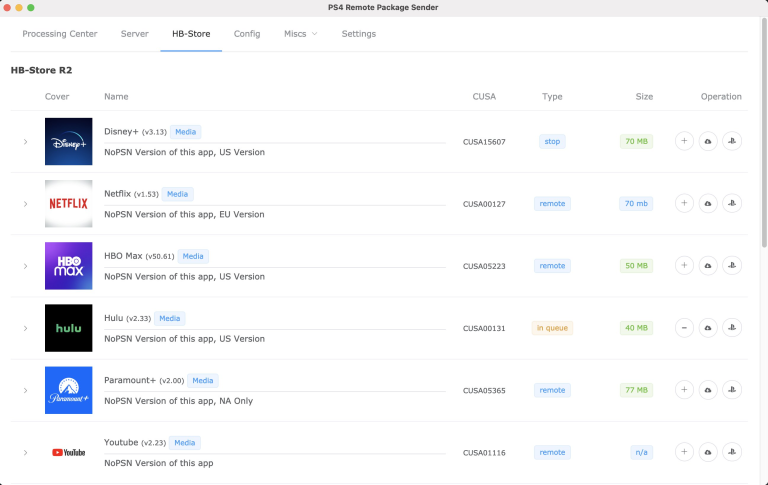
Task: Click the CUSA01116 cell
Action: [484, 453]
